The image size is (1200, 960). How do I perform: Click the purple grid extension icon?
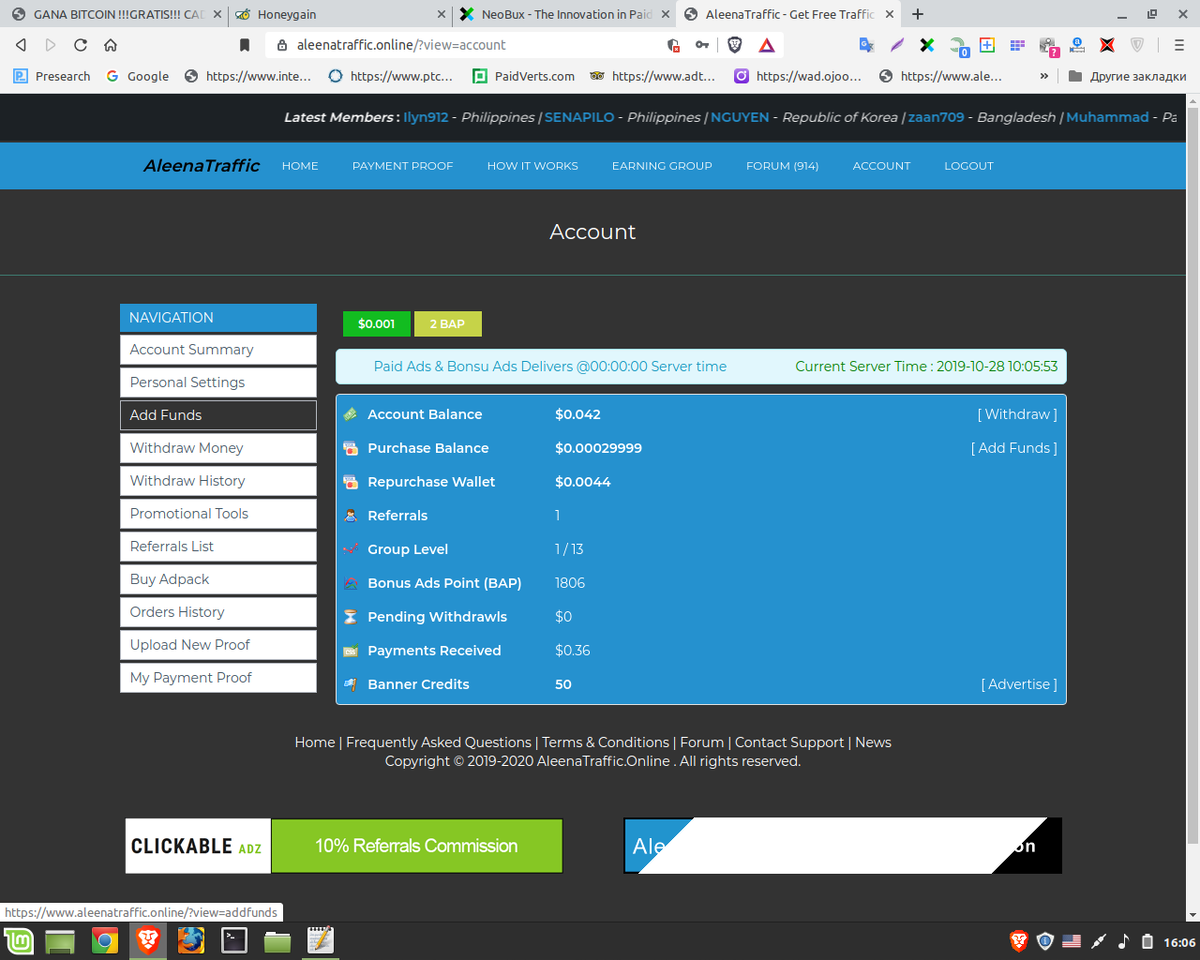1018,45
